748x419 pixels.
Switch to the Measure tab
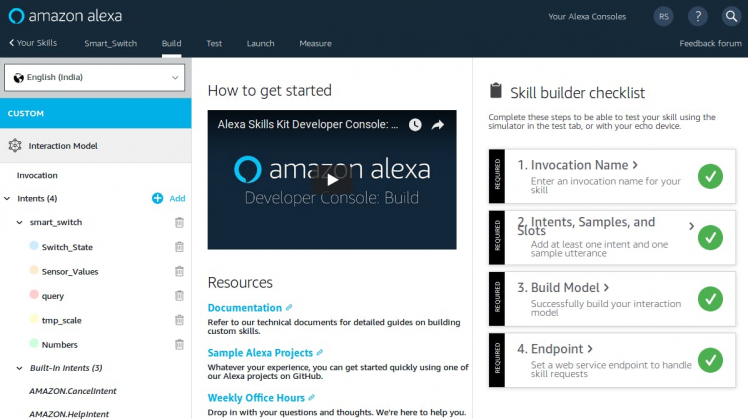pyautogui.click(x=315, y=43)
